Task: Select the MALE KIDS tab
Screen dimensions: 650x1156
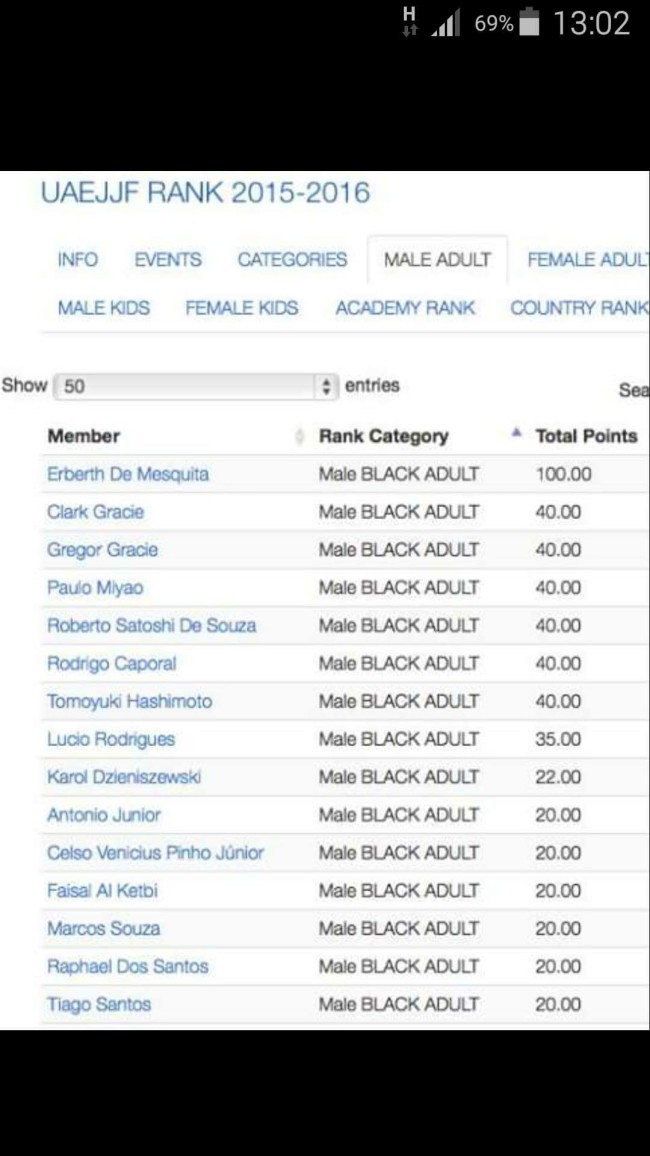Action: tap(104, 308)
